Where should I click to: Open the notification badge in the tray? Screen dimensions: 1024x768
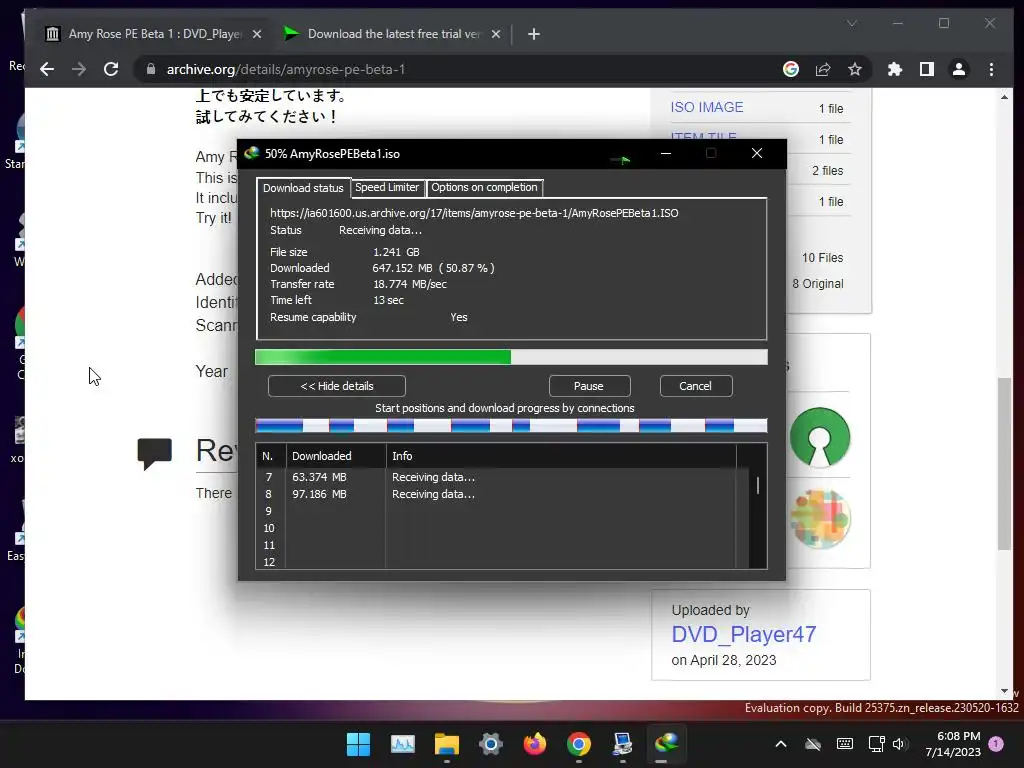(x=996, y=744)
